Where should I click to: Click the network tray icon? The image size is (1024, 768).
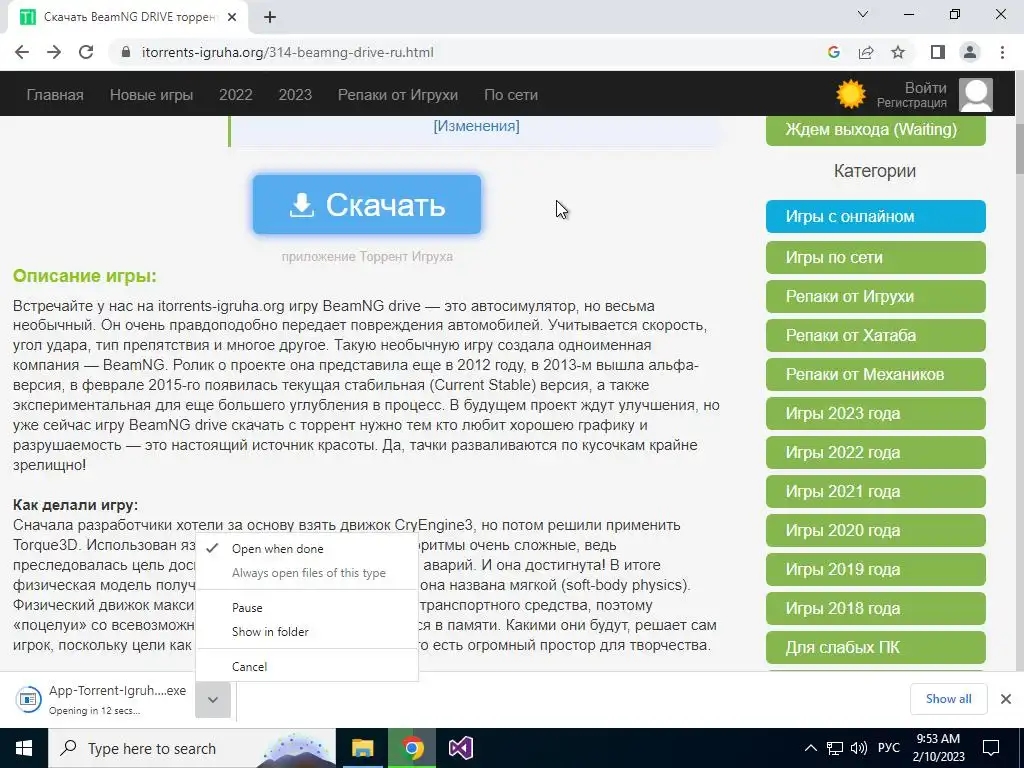pyautogui.click(x=835, y=748)
